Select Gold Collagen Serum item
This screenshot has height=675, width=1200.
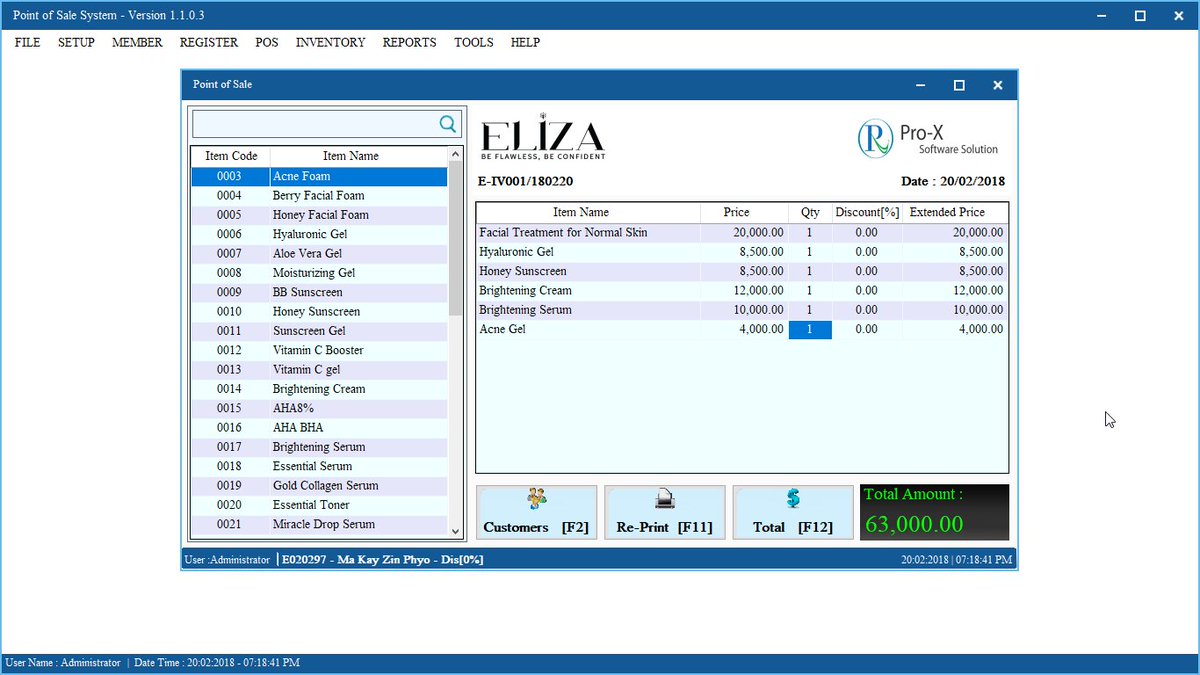[319, 486]
